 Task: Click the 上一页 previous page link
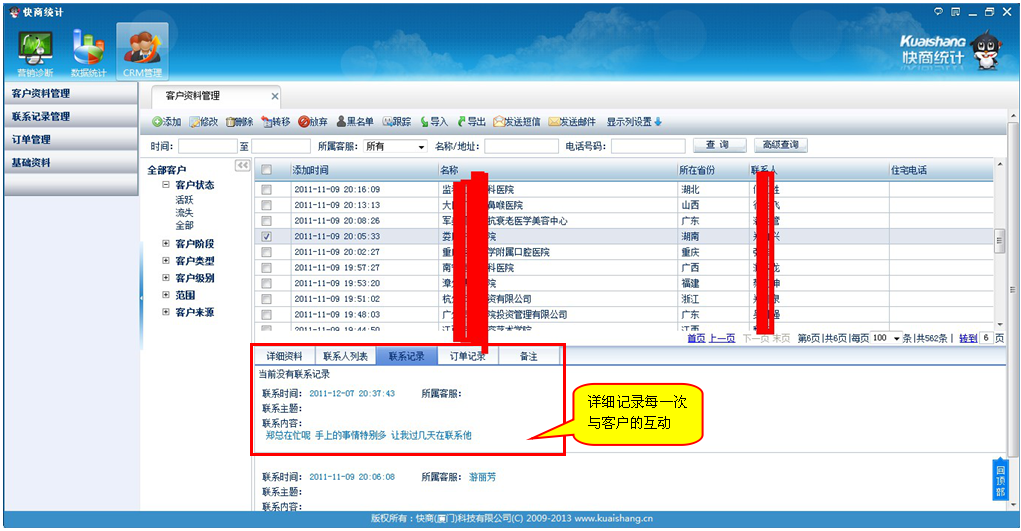coord(722,338)
